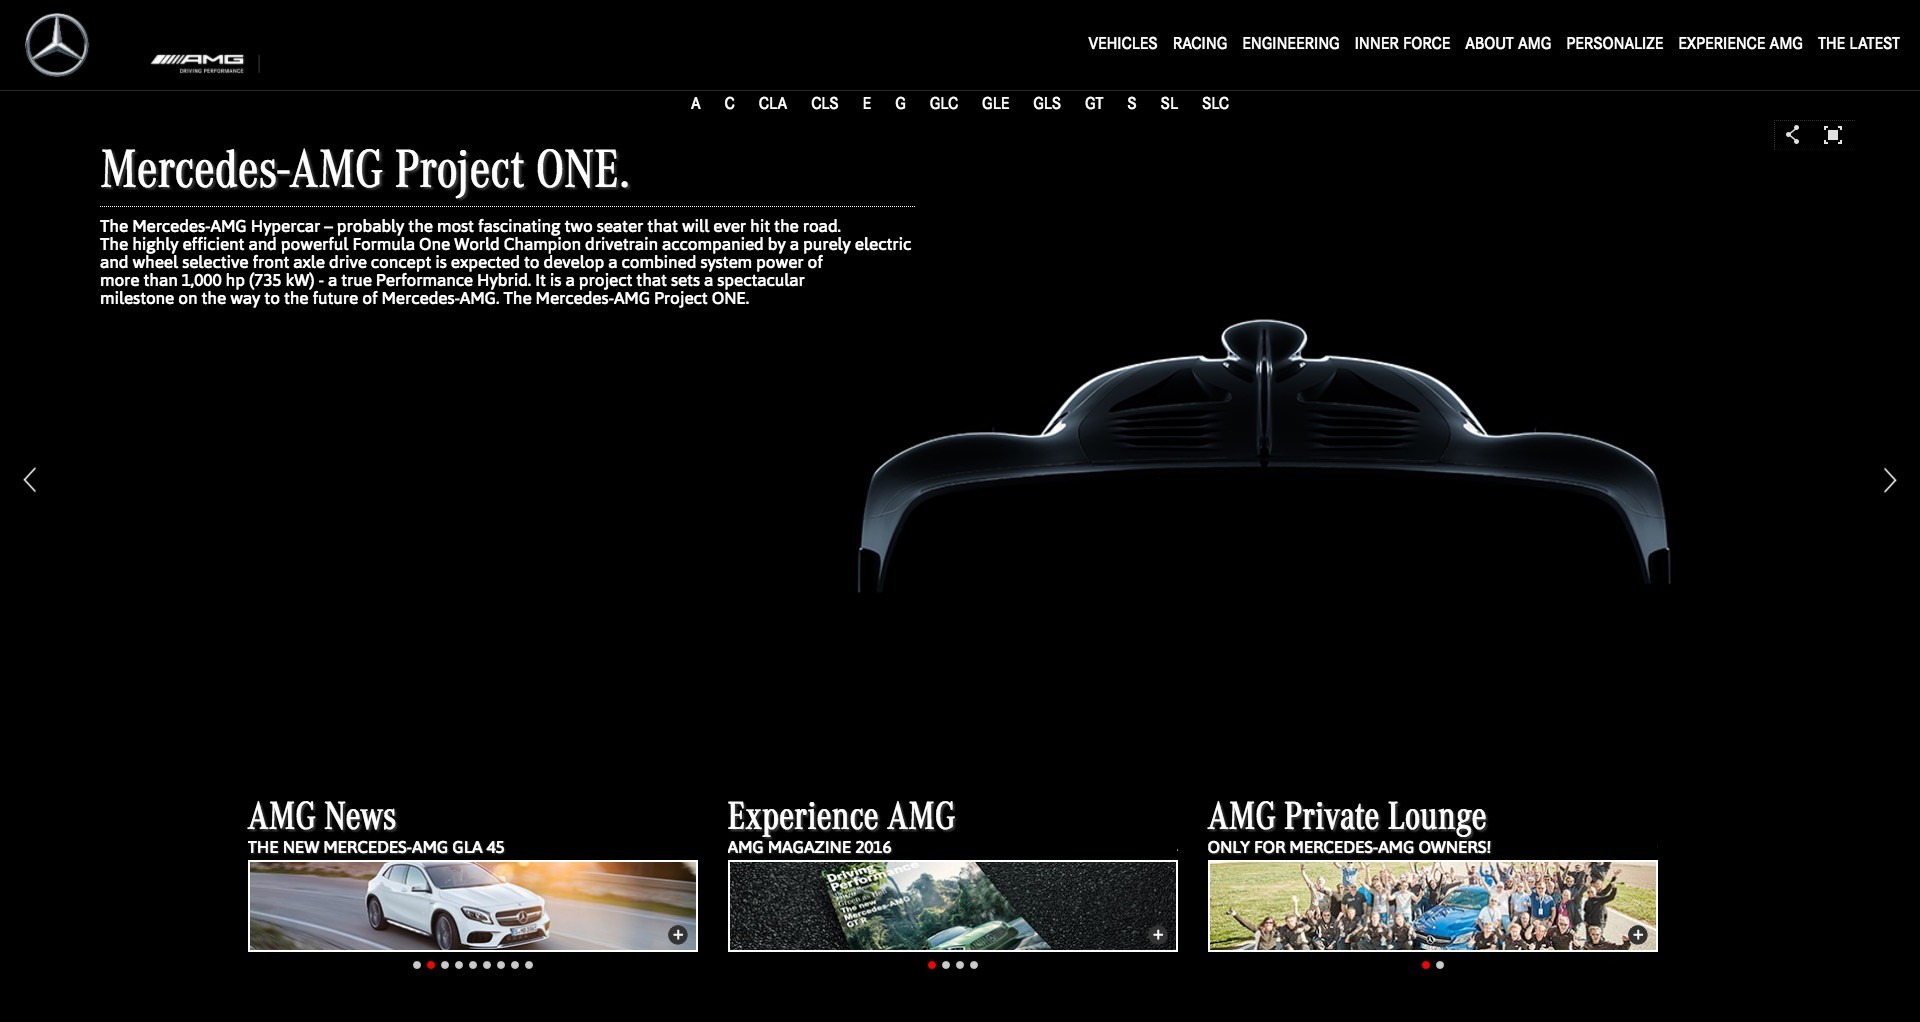
Task: Select the A model class link
Action: (695, 104)
